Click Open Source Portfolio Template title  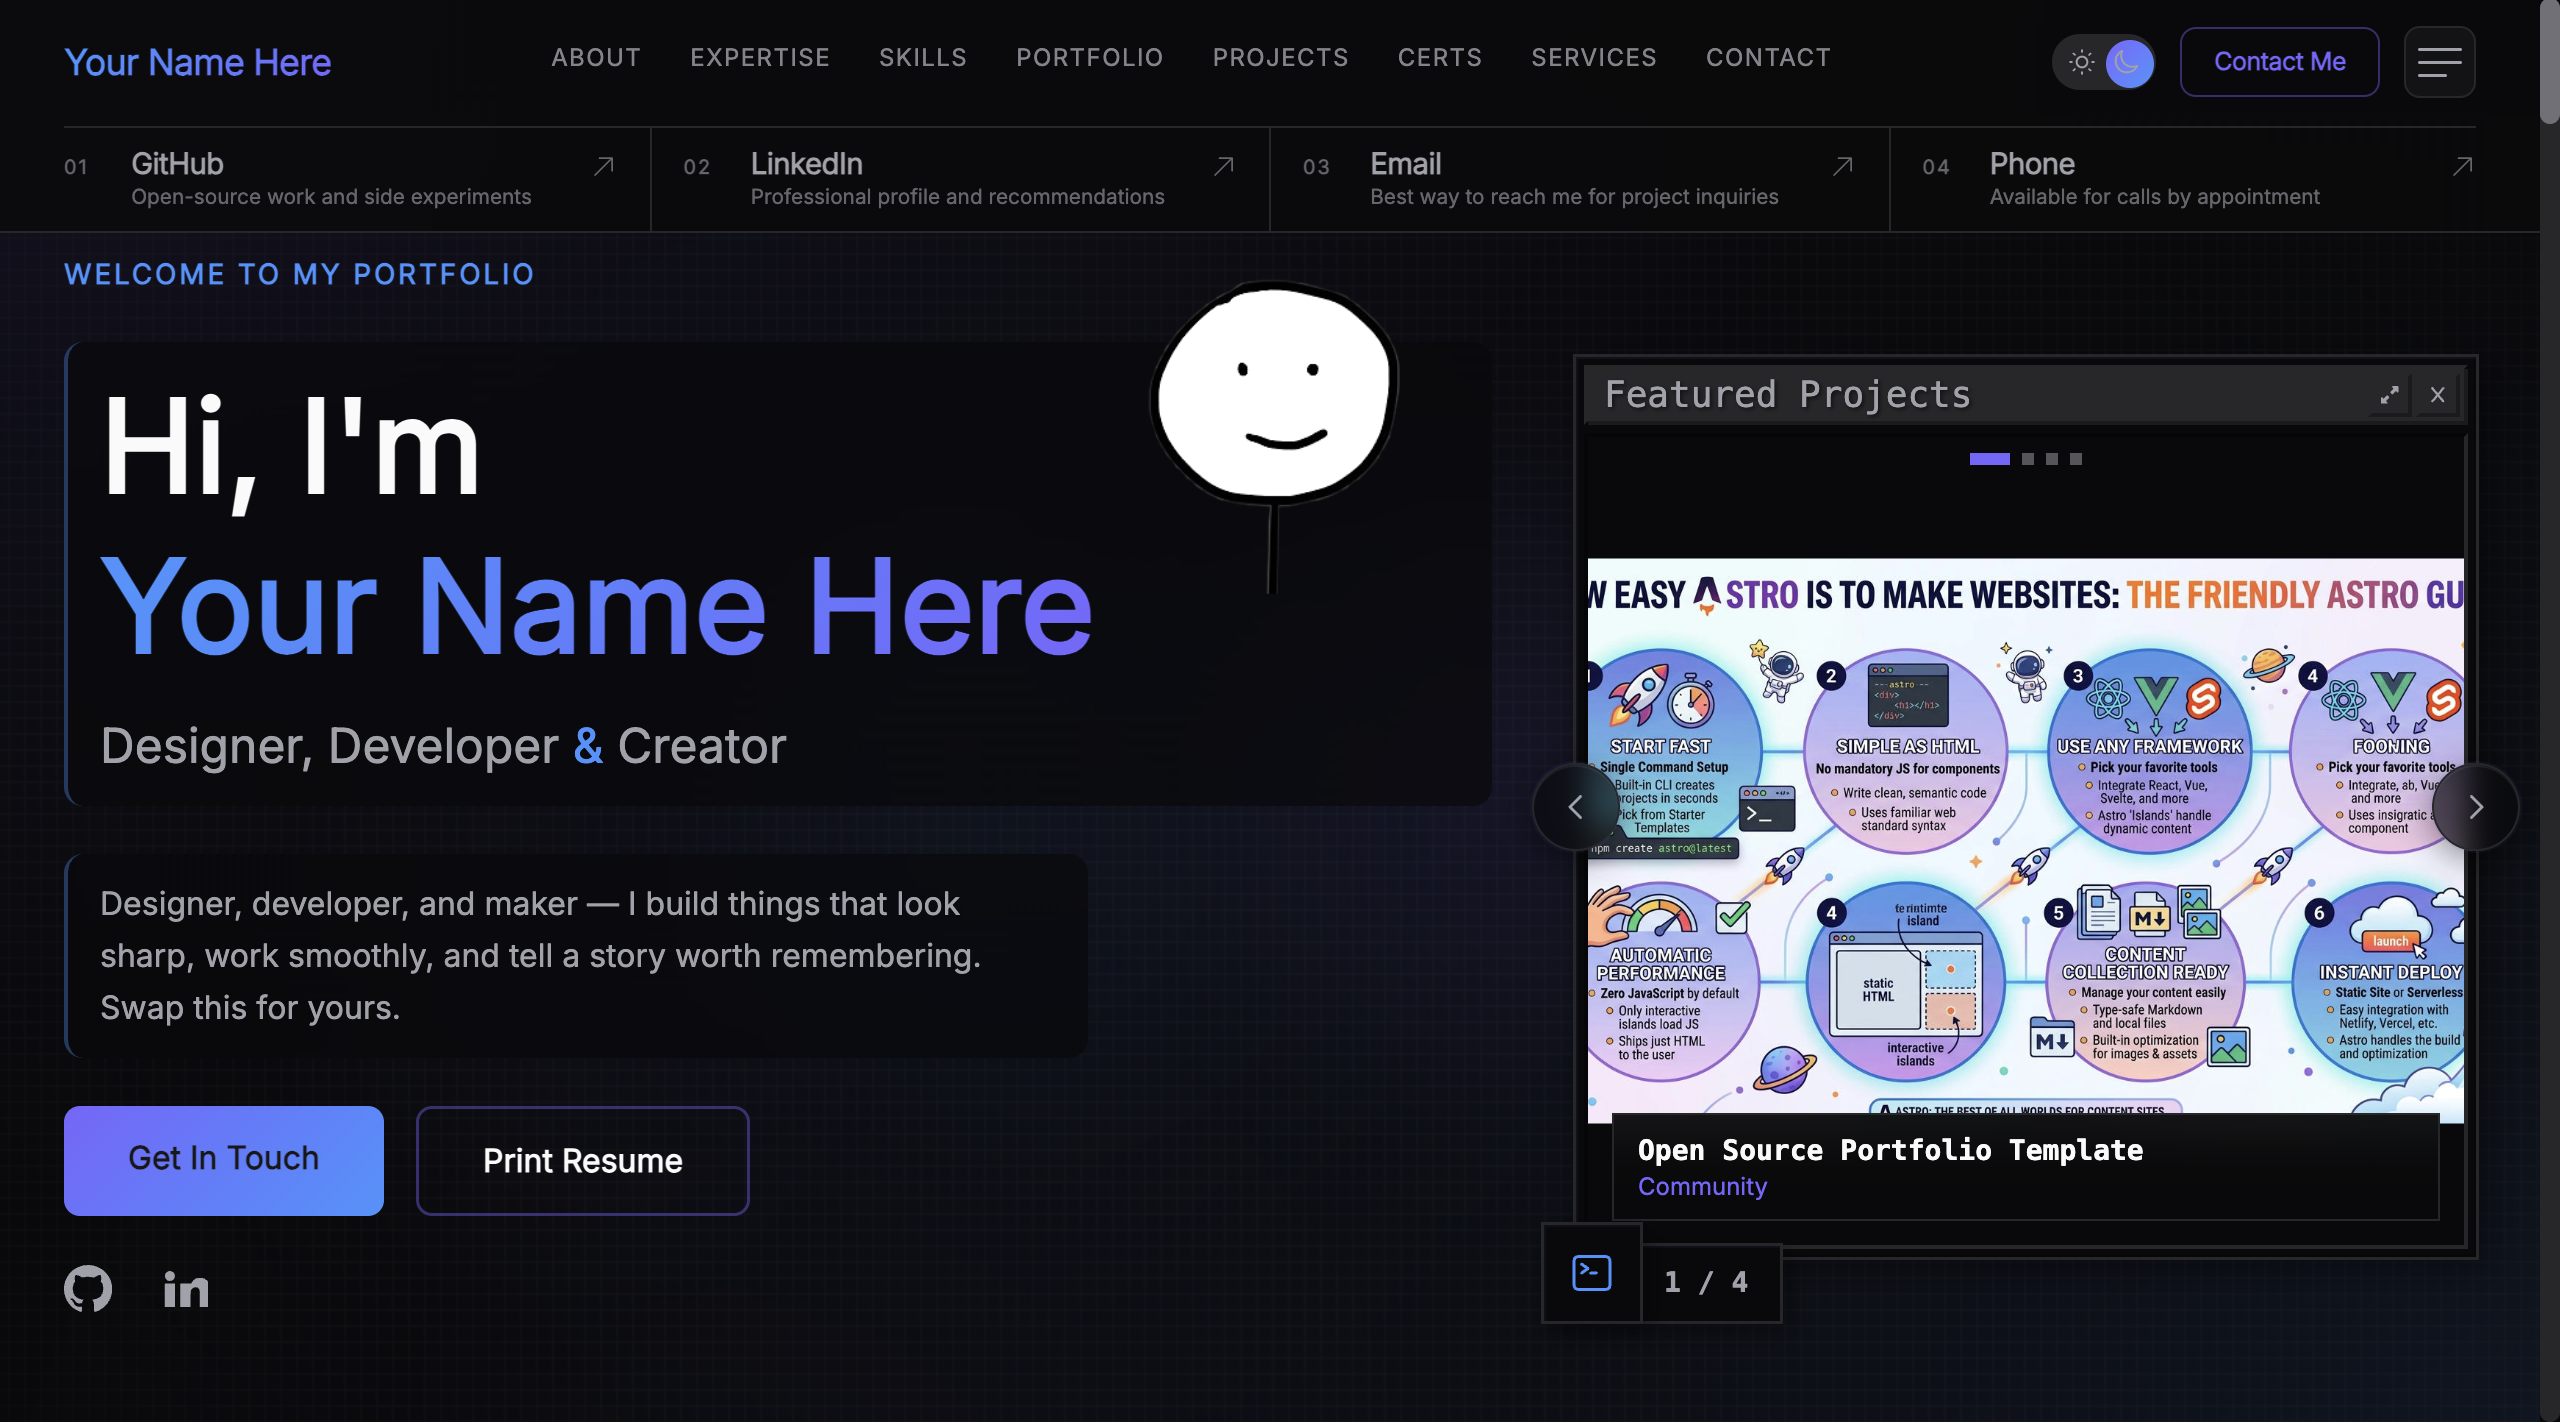tap(1890, 1150)
